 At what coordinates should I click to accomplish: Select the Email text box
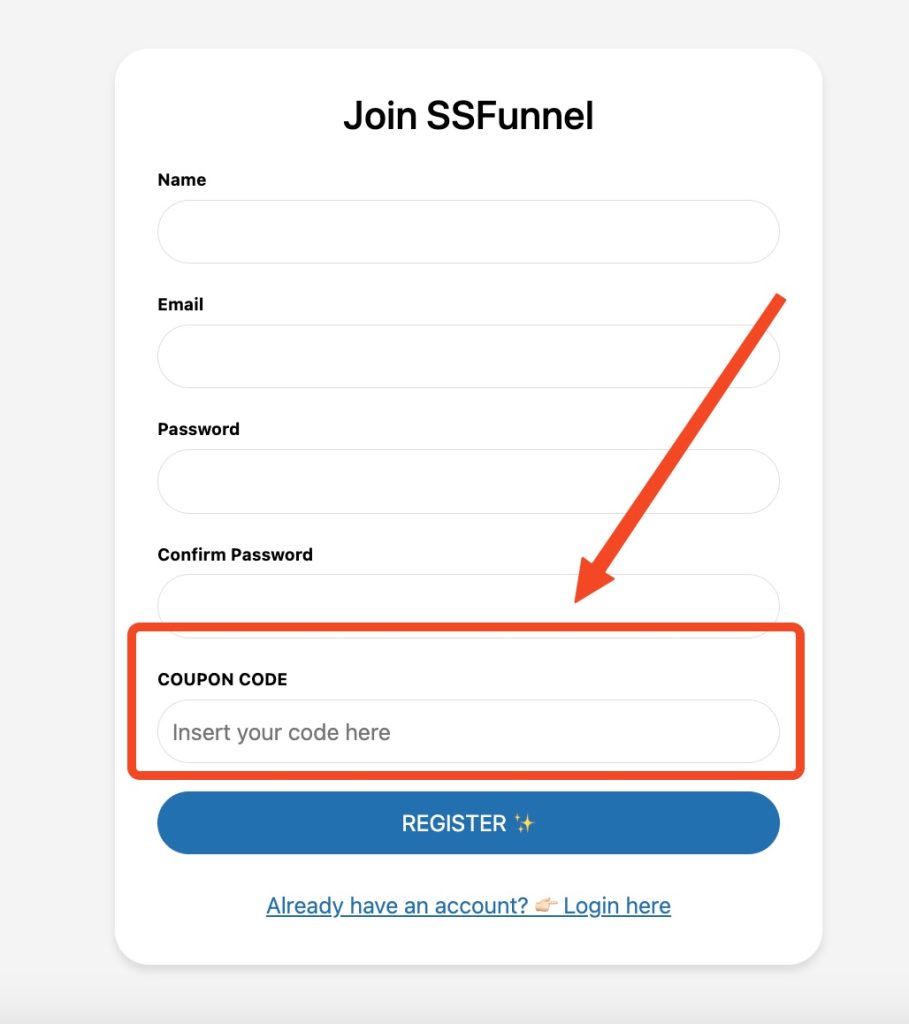click(468, 356)
